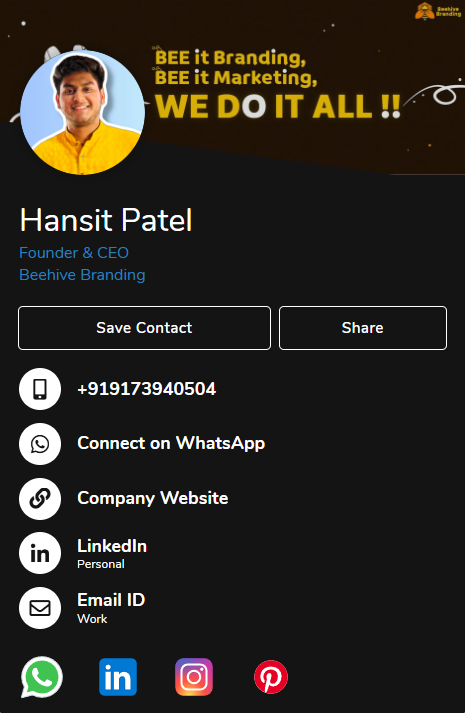The width and height of the screenshot is (465, 713).
Task: Click the Save Contact button
Action: (x=145, y=328)
